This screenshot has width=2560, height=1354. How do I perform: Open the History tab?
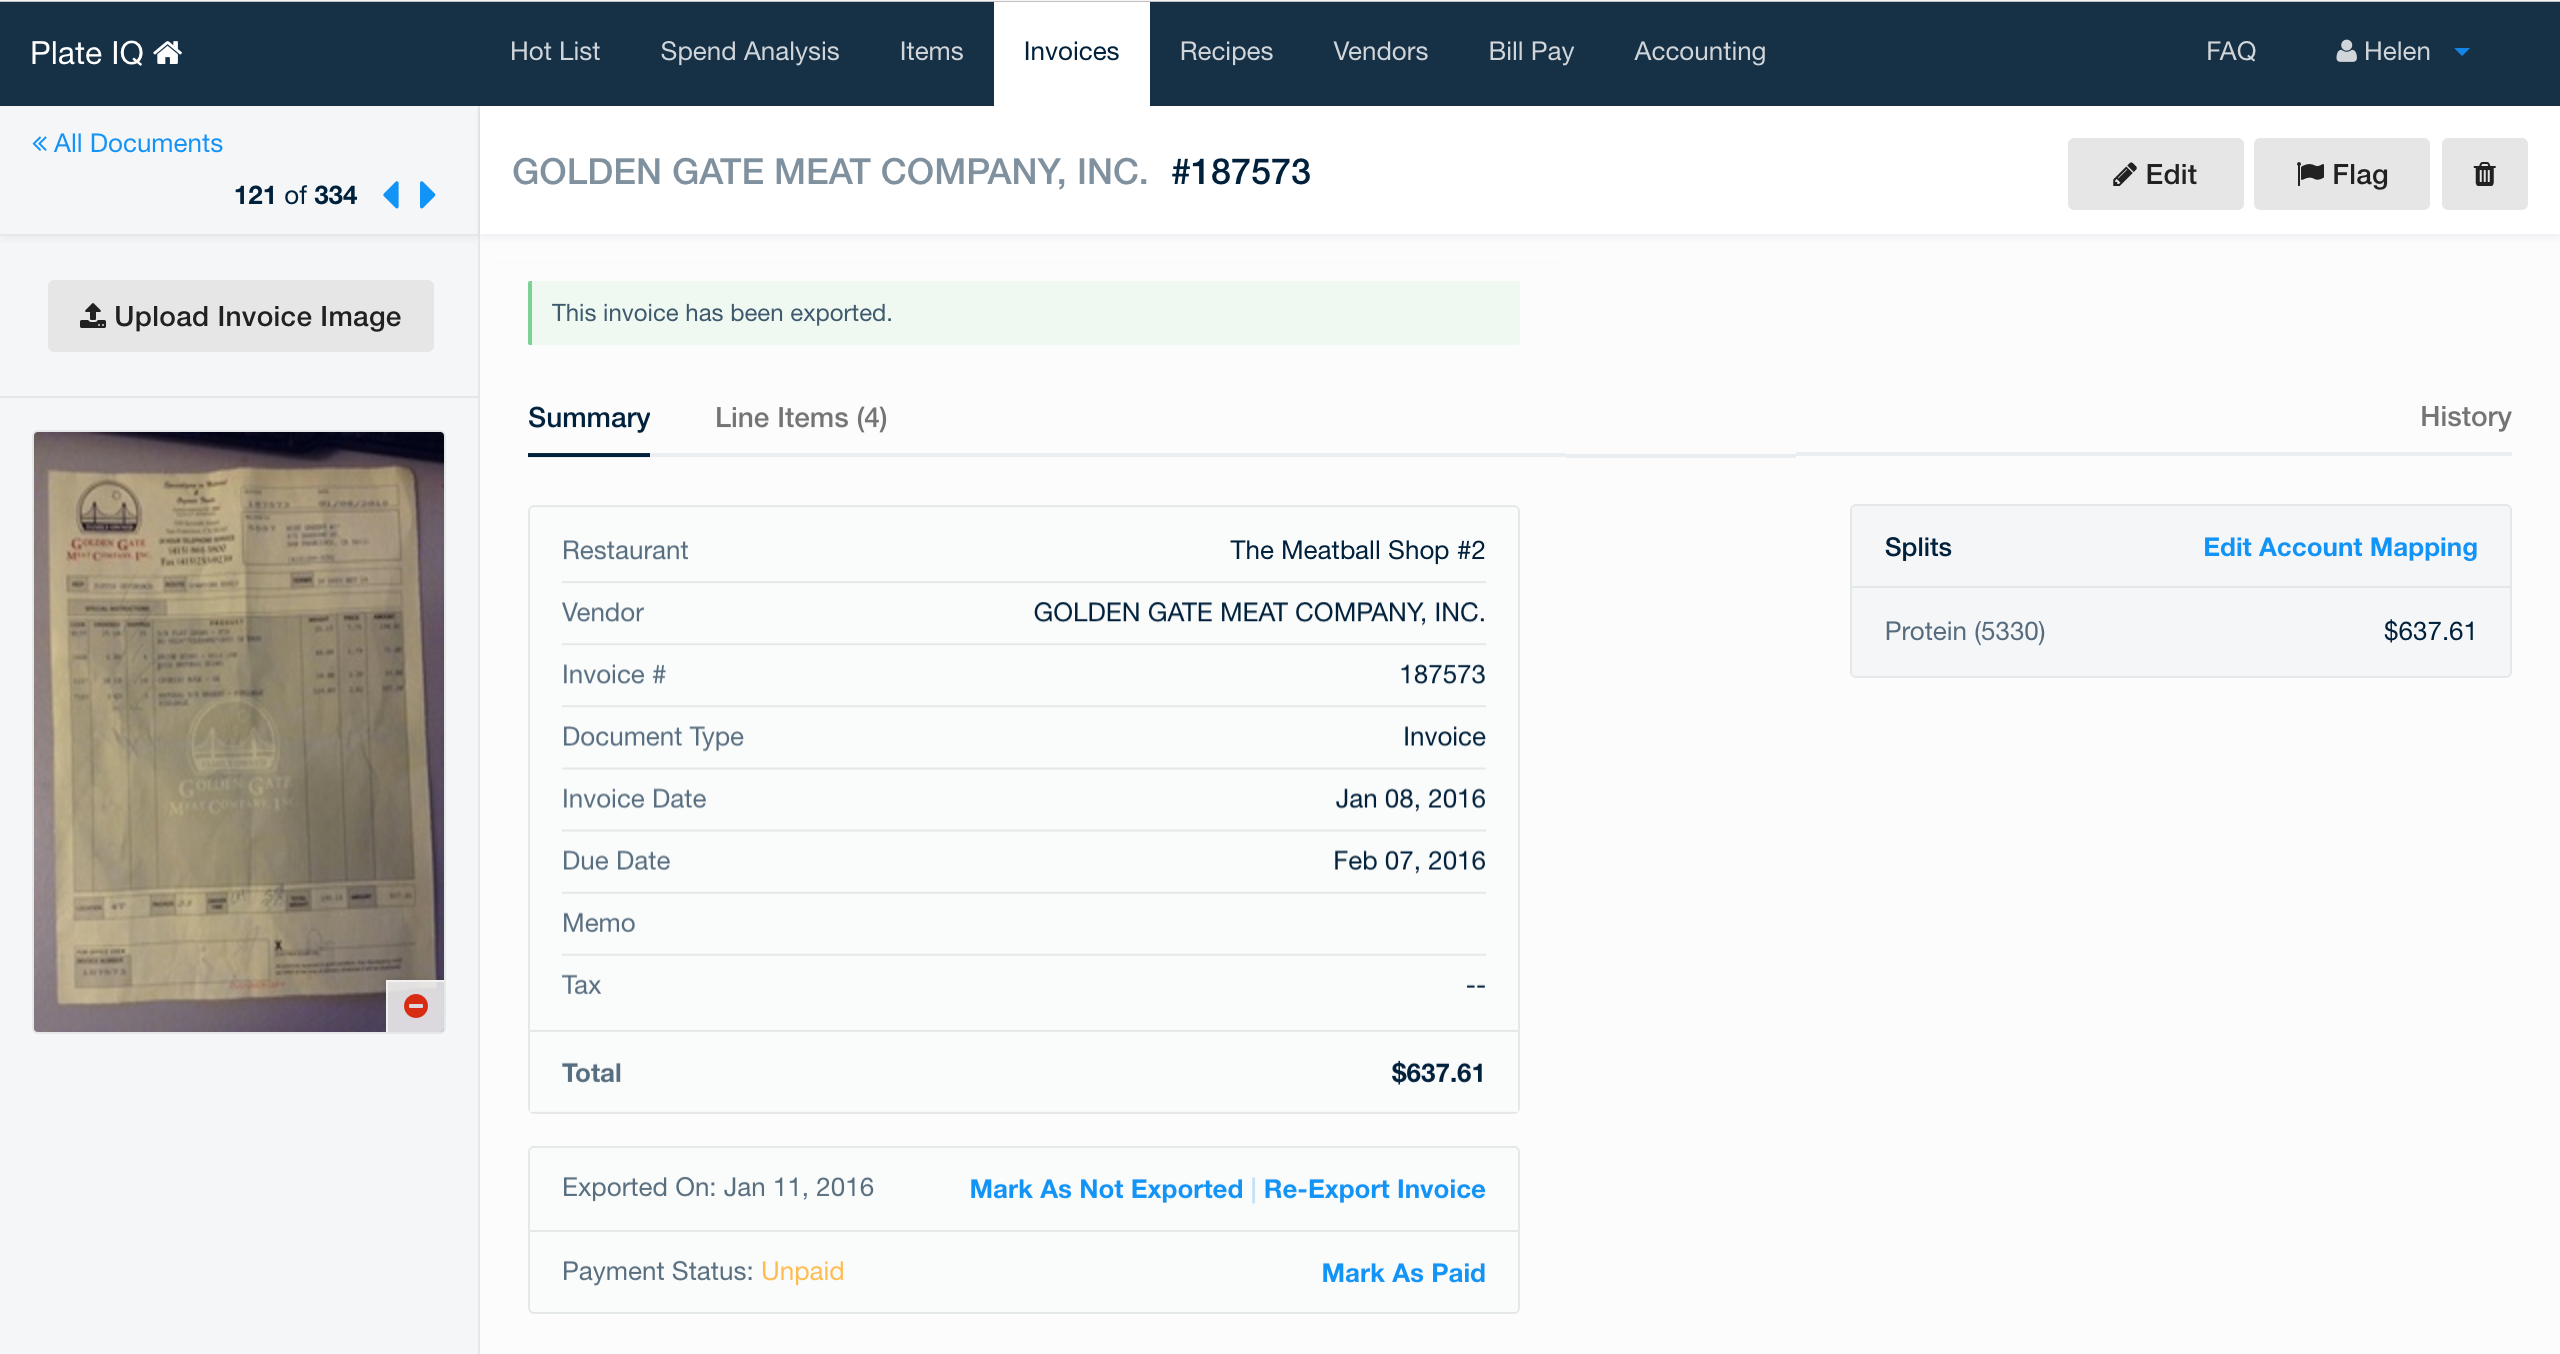coord(2465,417)
